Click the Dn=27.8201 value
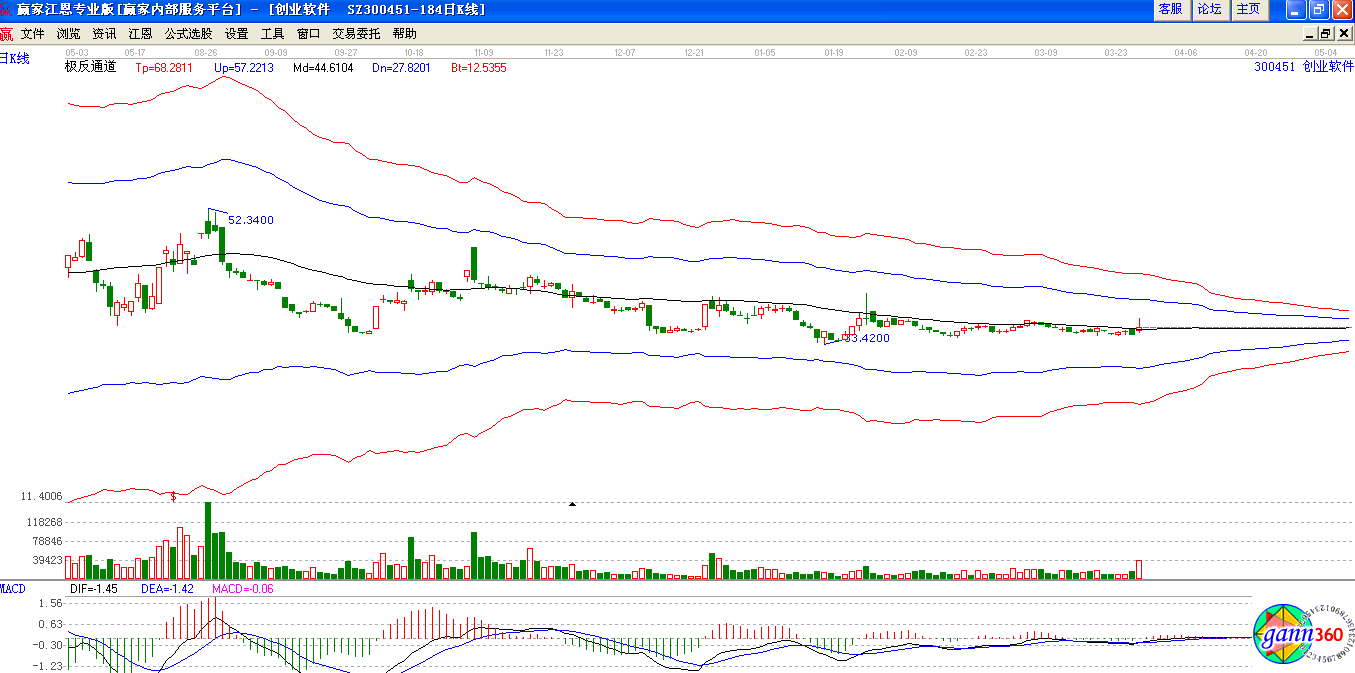The width and height of the screenshot is (1355, 673). pyautogui.click(x=401, y=68)
